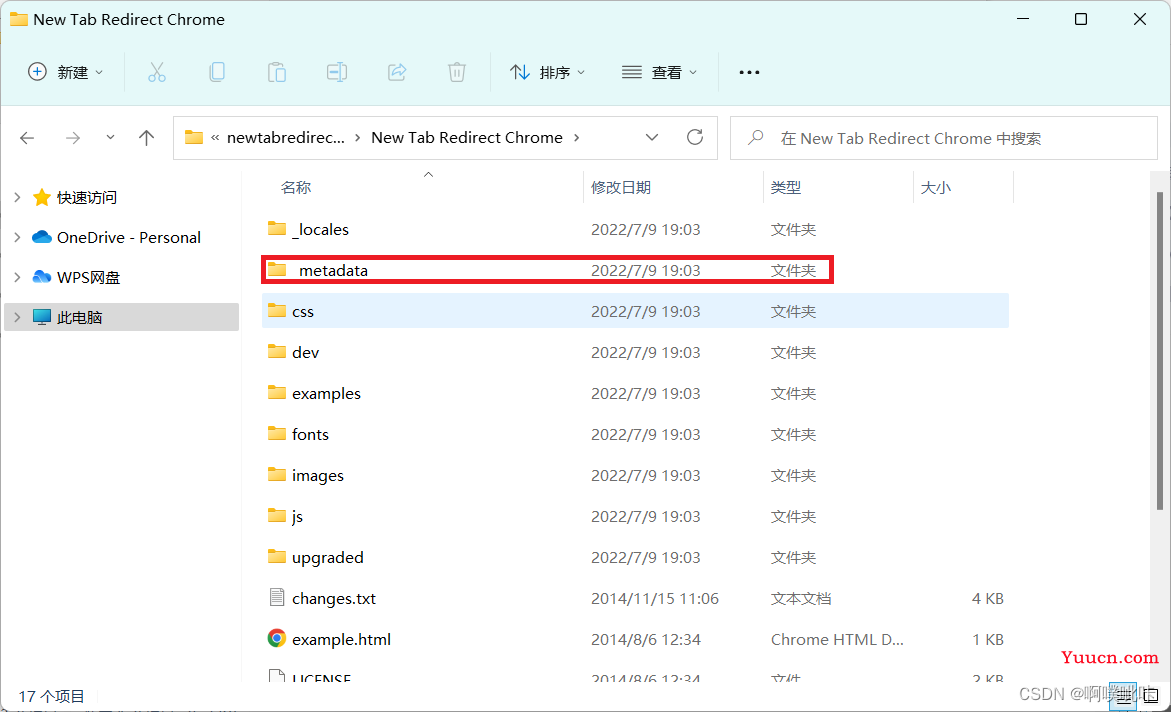This screenshot has height=712, width=1171.
Task: Click the Chrome HTML D... type cell
Action: pos(837,640)
